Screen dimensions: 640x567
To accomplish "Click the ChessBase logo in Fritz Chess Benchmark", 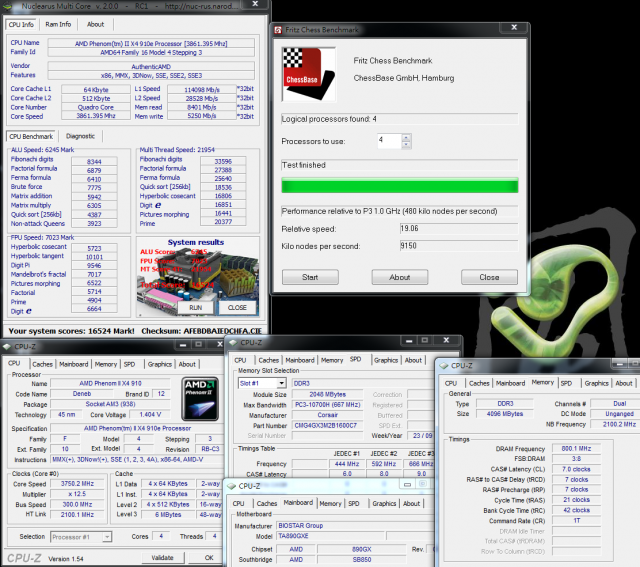I will pyautogui.click(x=309, y=74).
